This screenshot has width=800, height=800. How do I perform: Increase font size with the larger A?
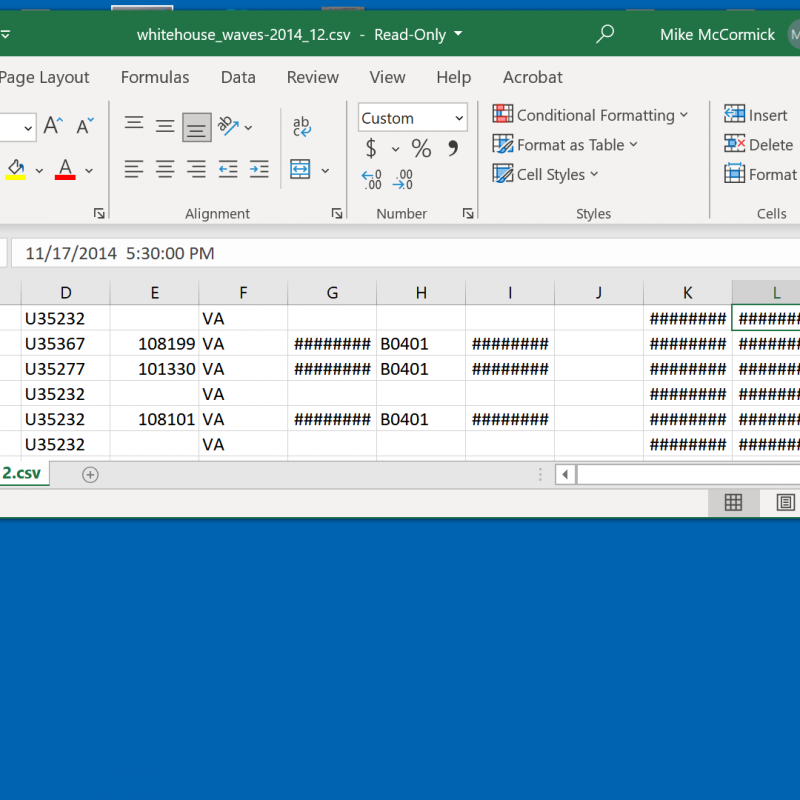point(54,126)
